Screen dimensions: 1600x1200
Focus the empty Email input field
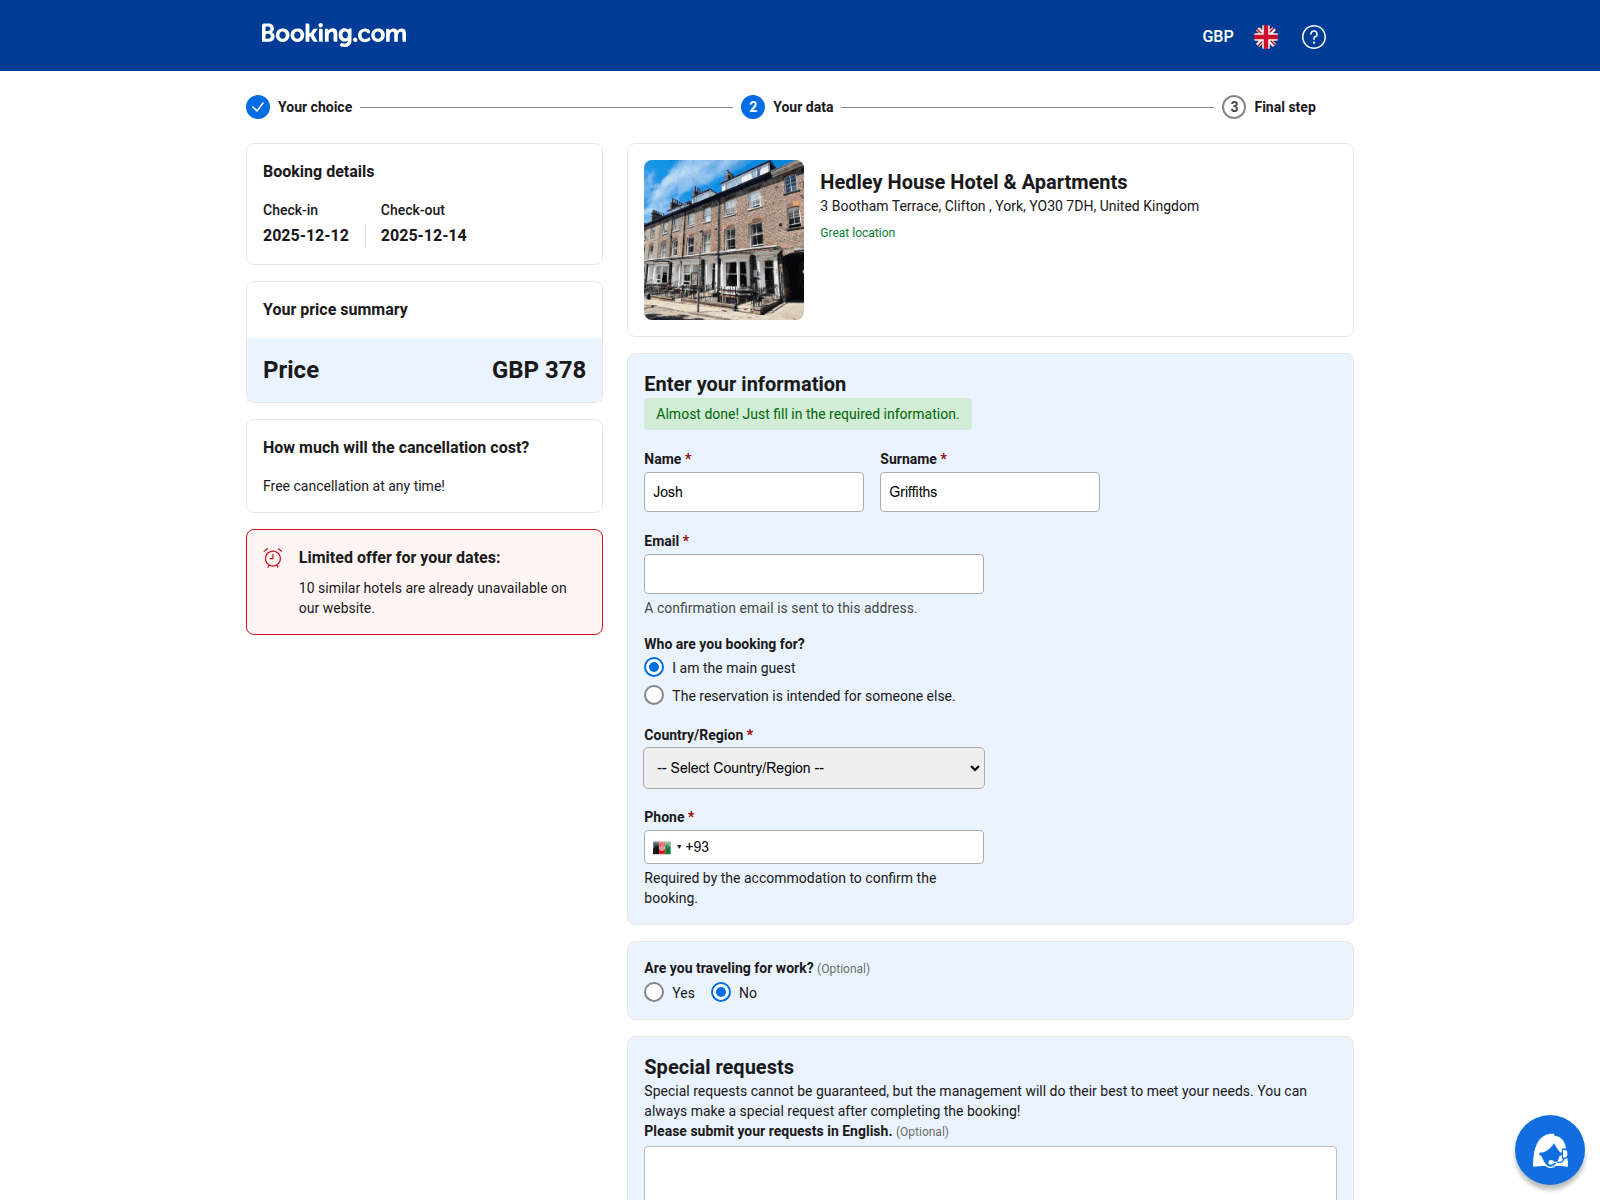(x=814, y=574)
